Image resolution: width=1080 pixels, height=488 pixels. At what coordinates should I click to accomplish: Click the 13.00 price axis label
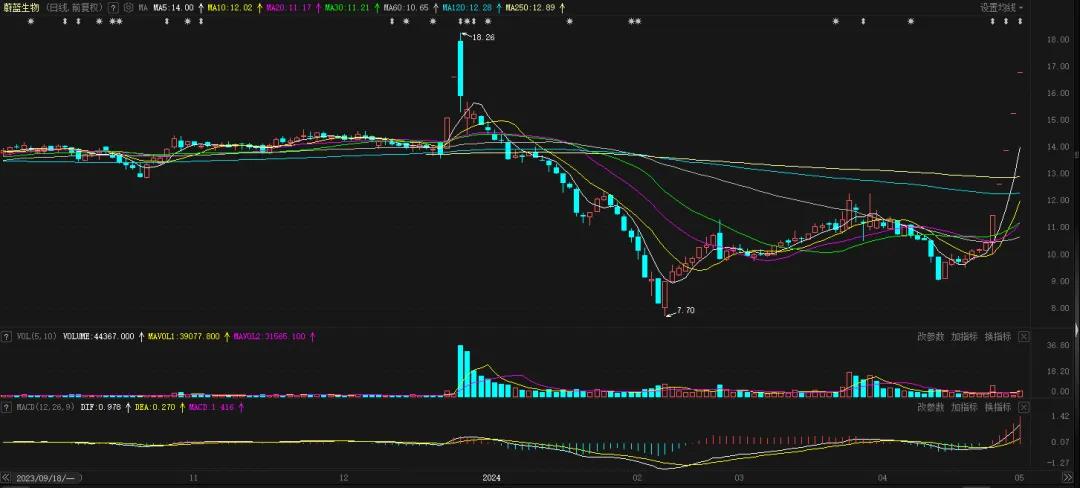click(x=1058, y=174)
